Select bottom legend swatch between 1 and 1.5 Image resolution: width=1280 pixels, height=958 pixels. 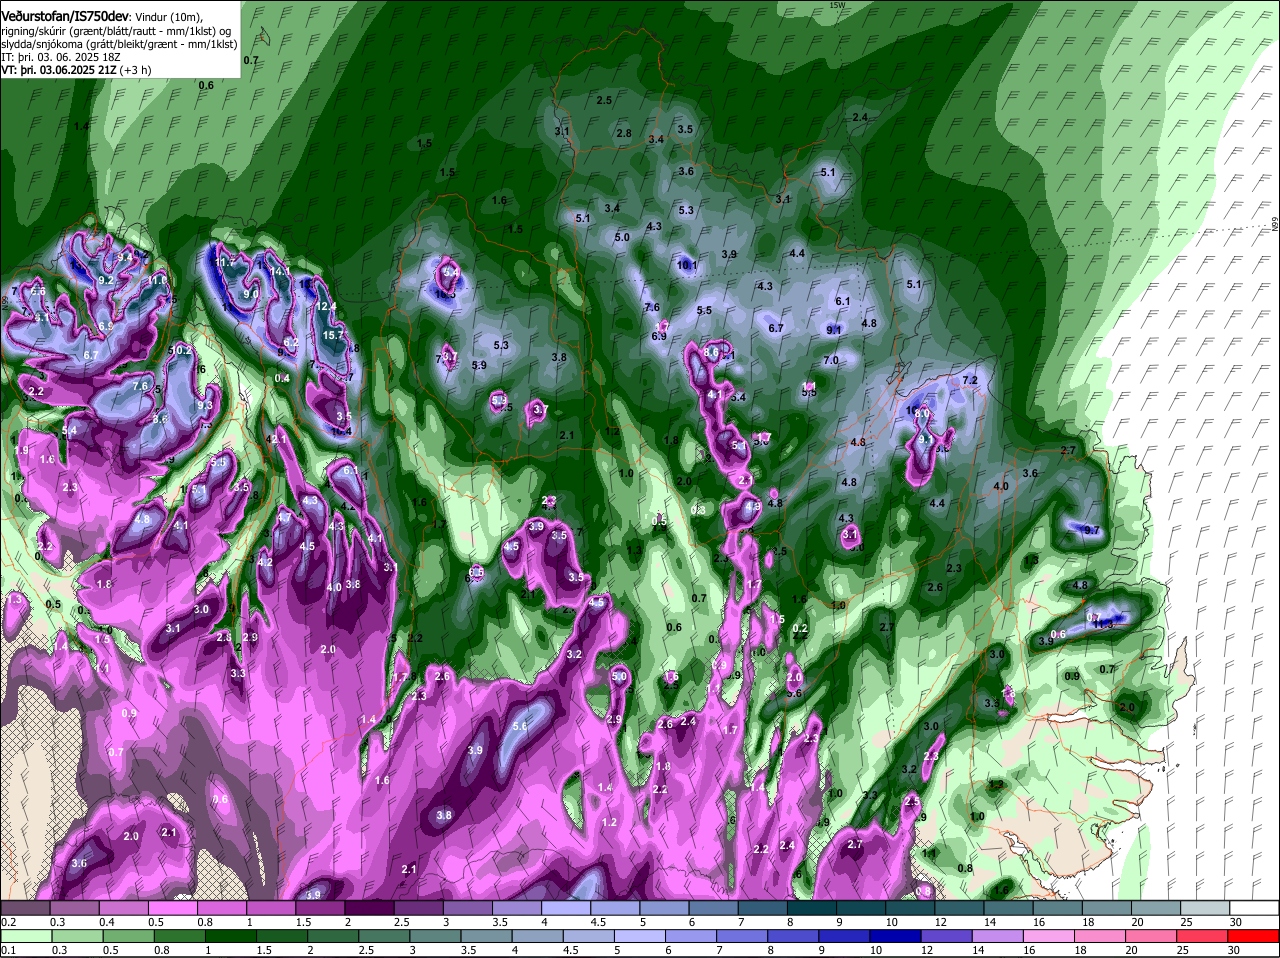(230, 937)
